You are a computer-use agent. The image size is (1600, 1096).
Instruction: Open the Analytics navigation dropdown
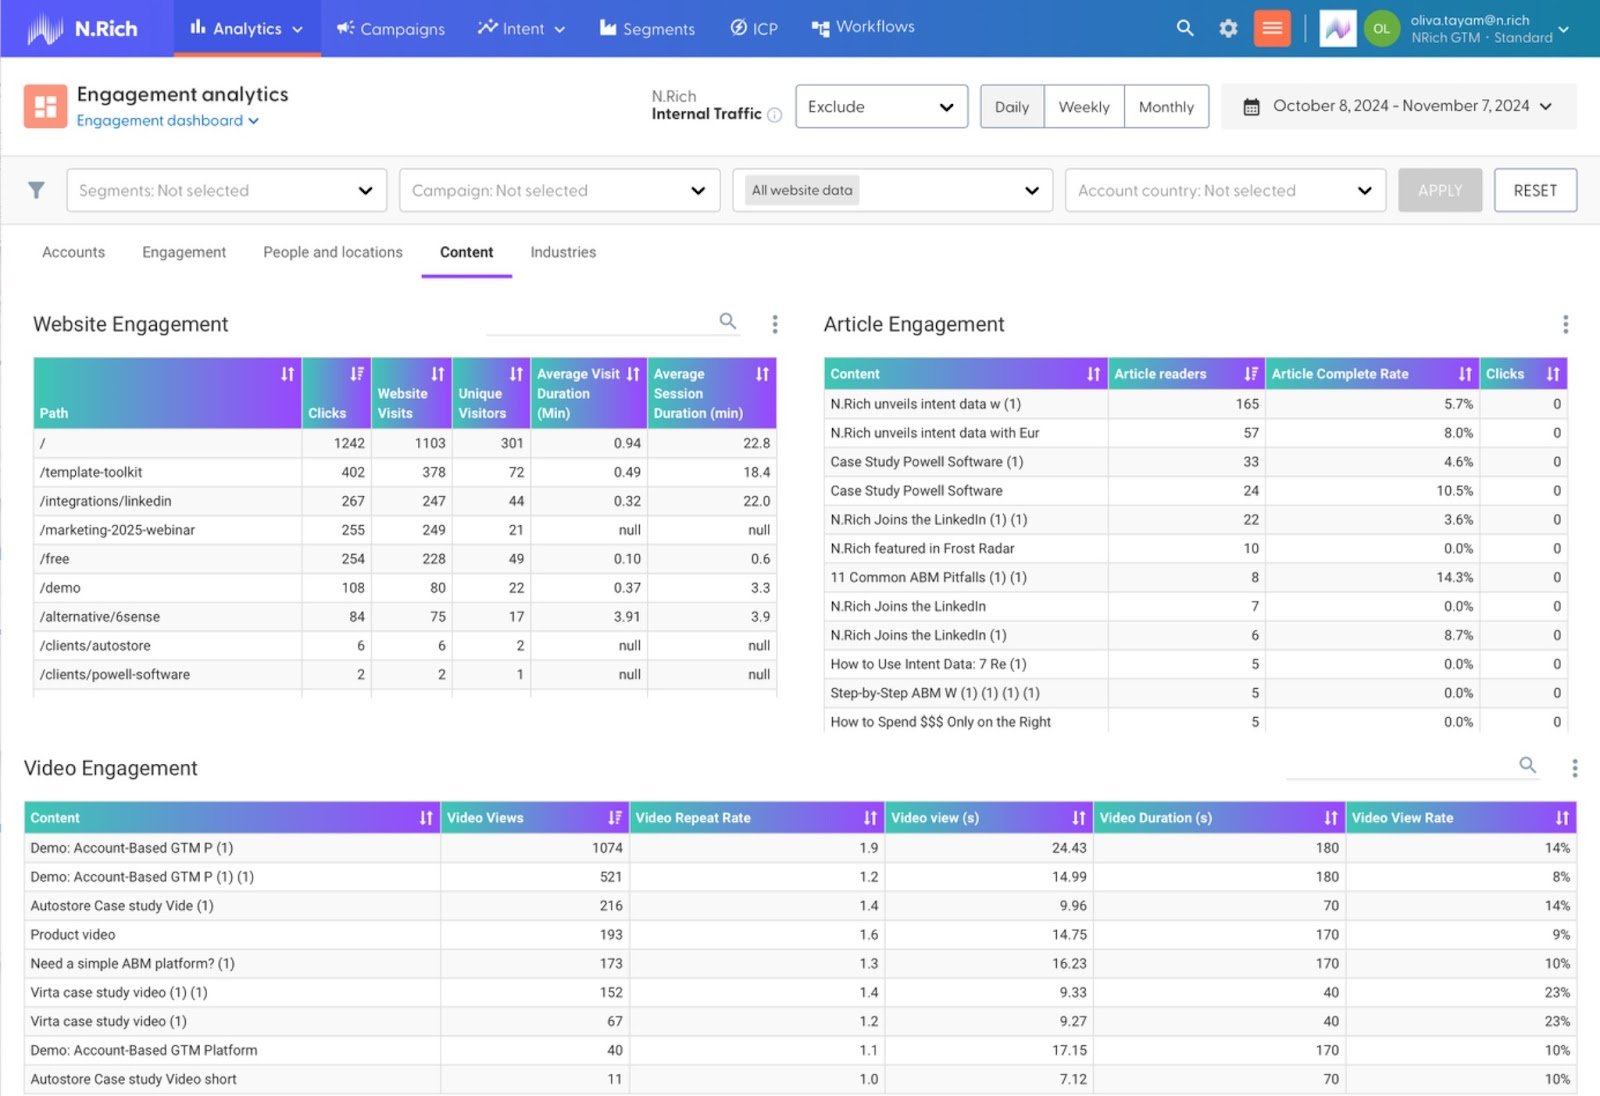click(x=247, y=28)
